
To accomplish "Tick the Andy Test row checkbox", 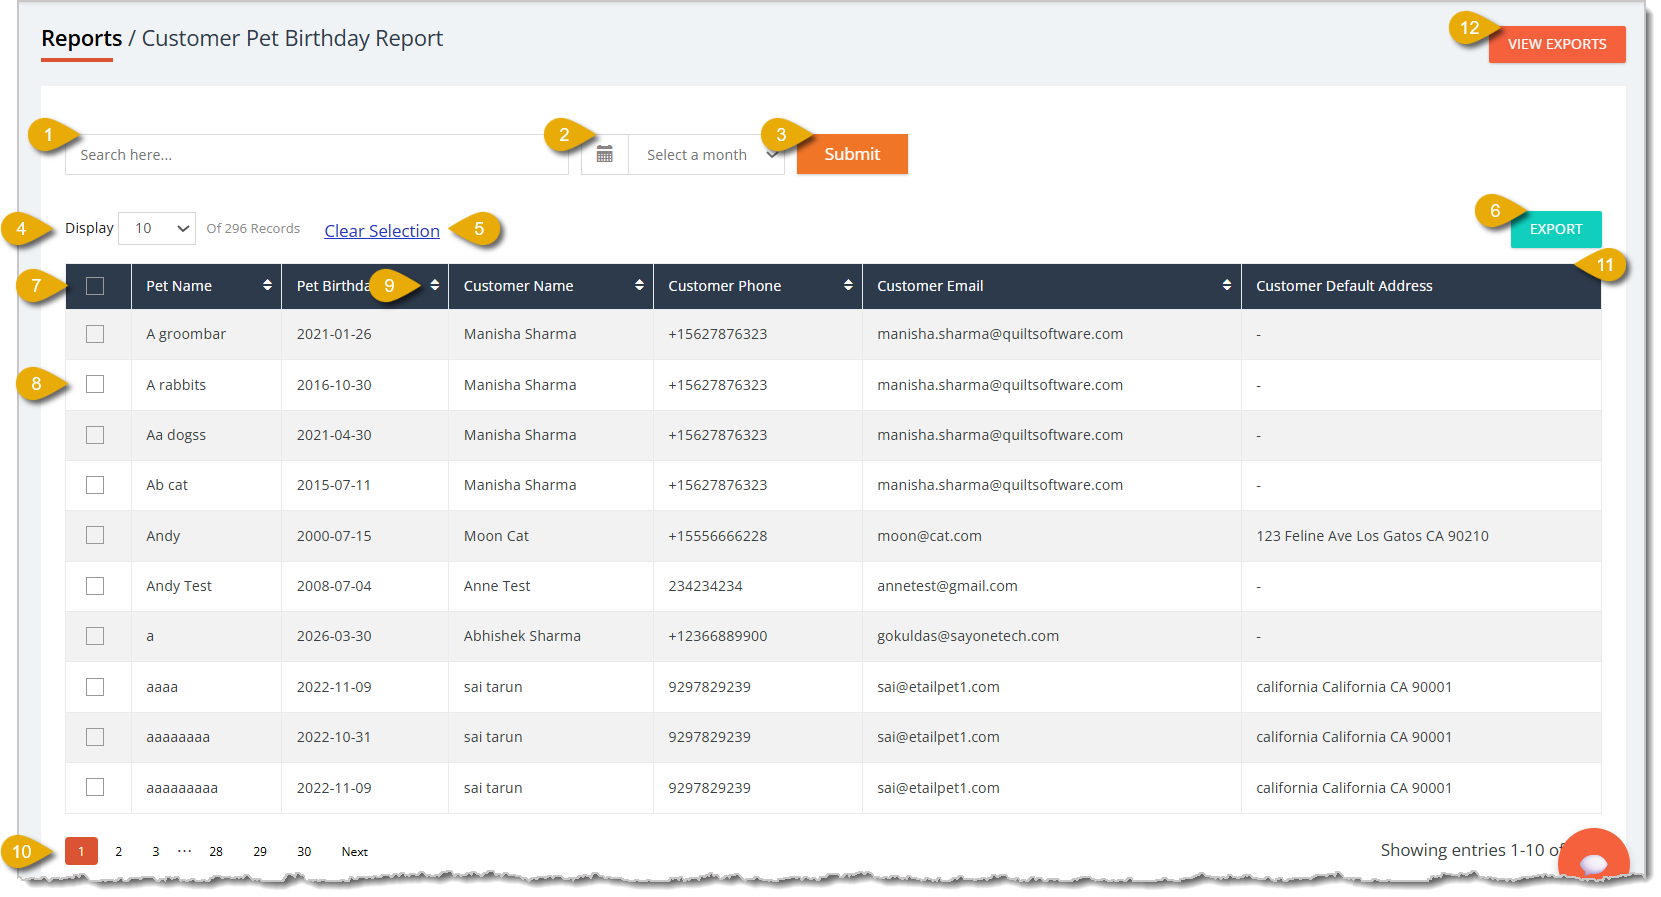I will [x=95, y=586].
